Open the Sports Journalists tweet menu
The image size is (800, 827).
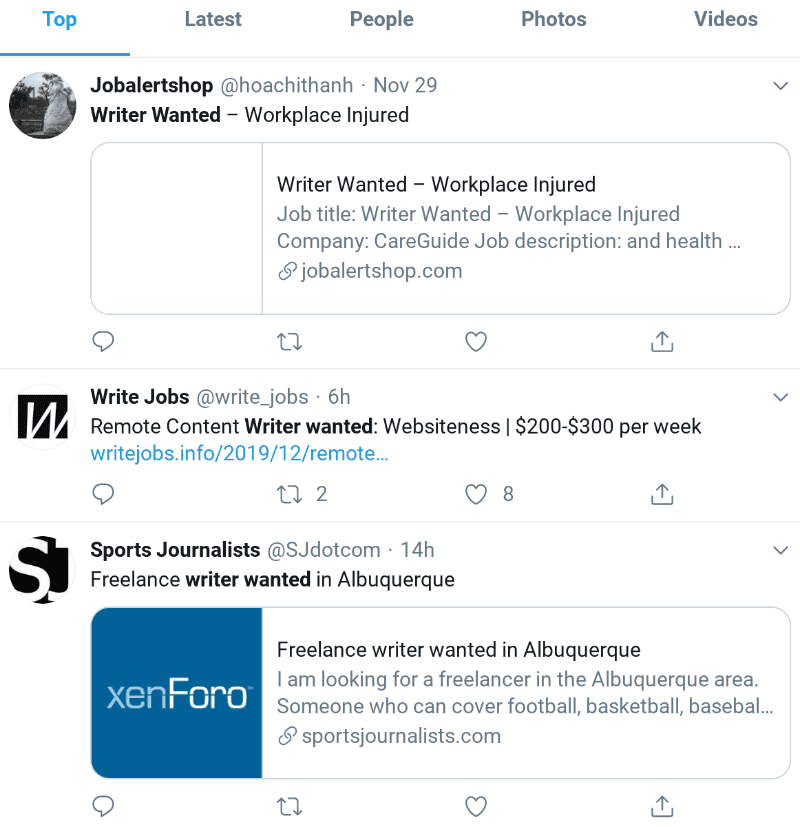[x=781, y=550]
